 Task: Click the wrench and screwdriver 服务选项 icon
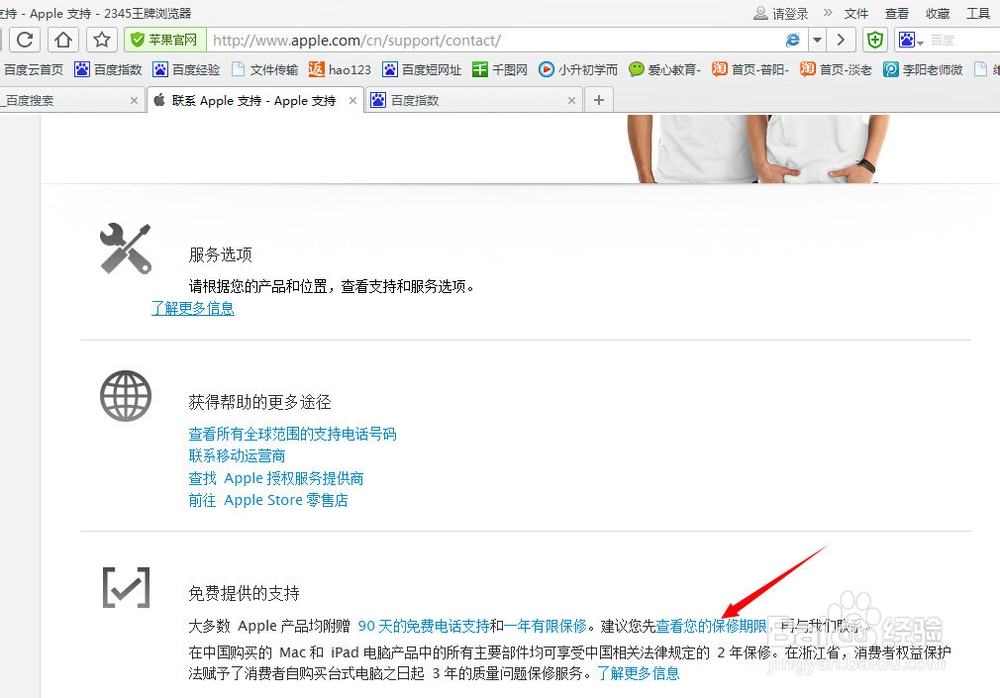(x=126, y=249)
